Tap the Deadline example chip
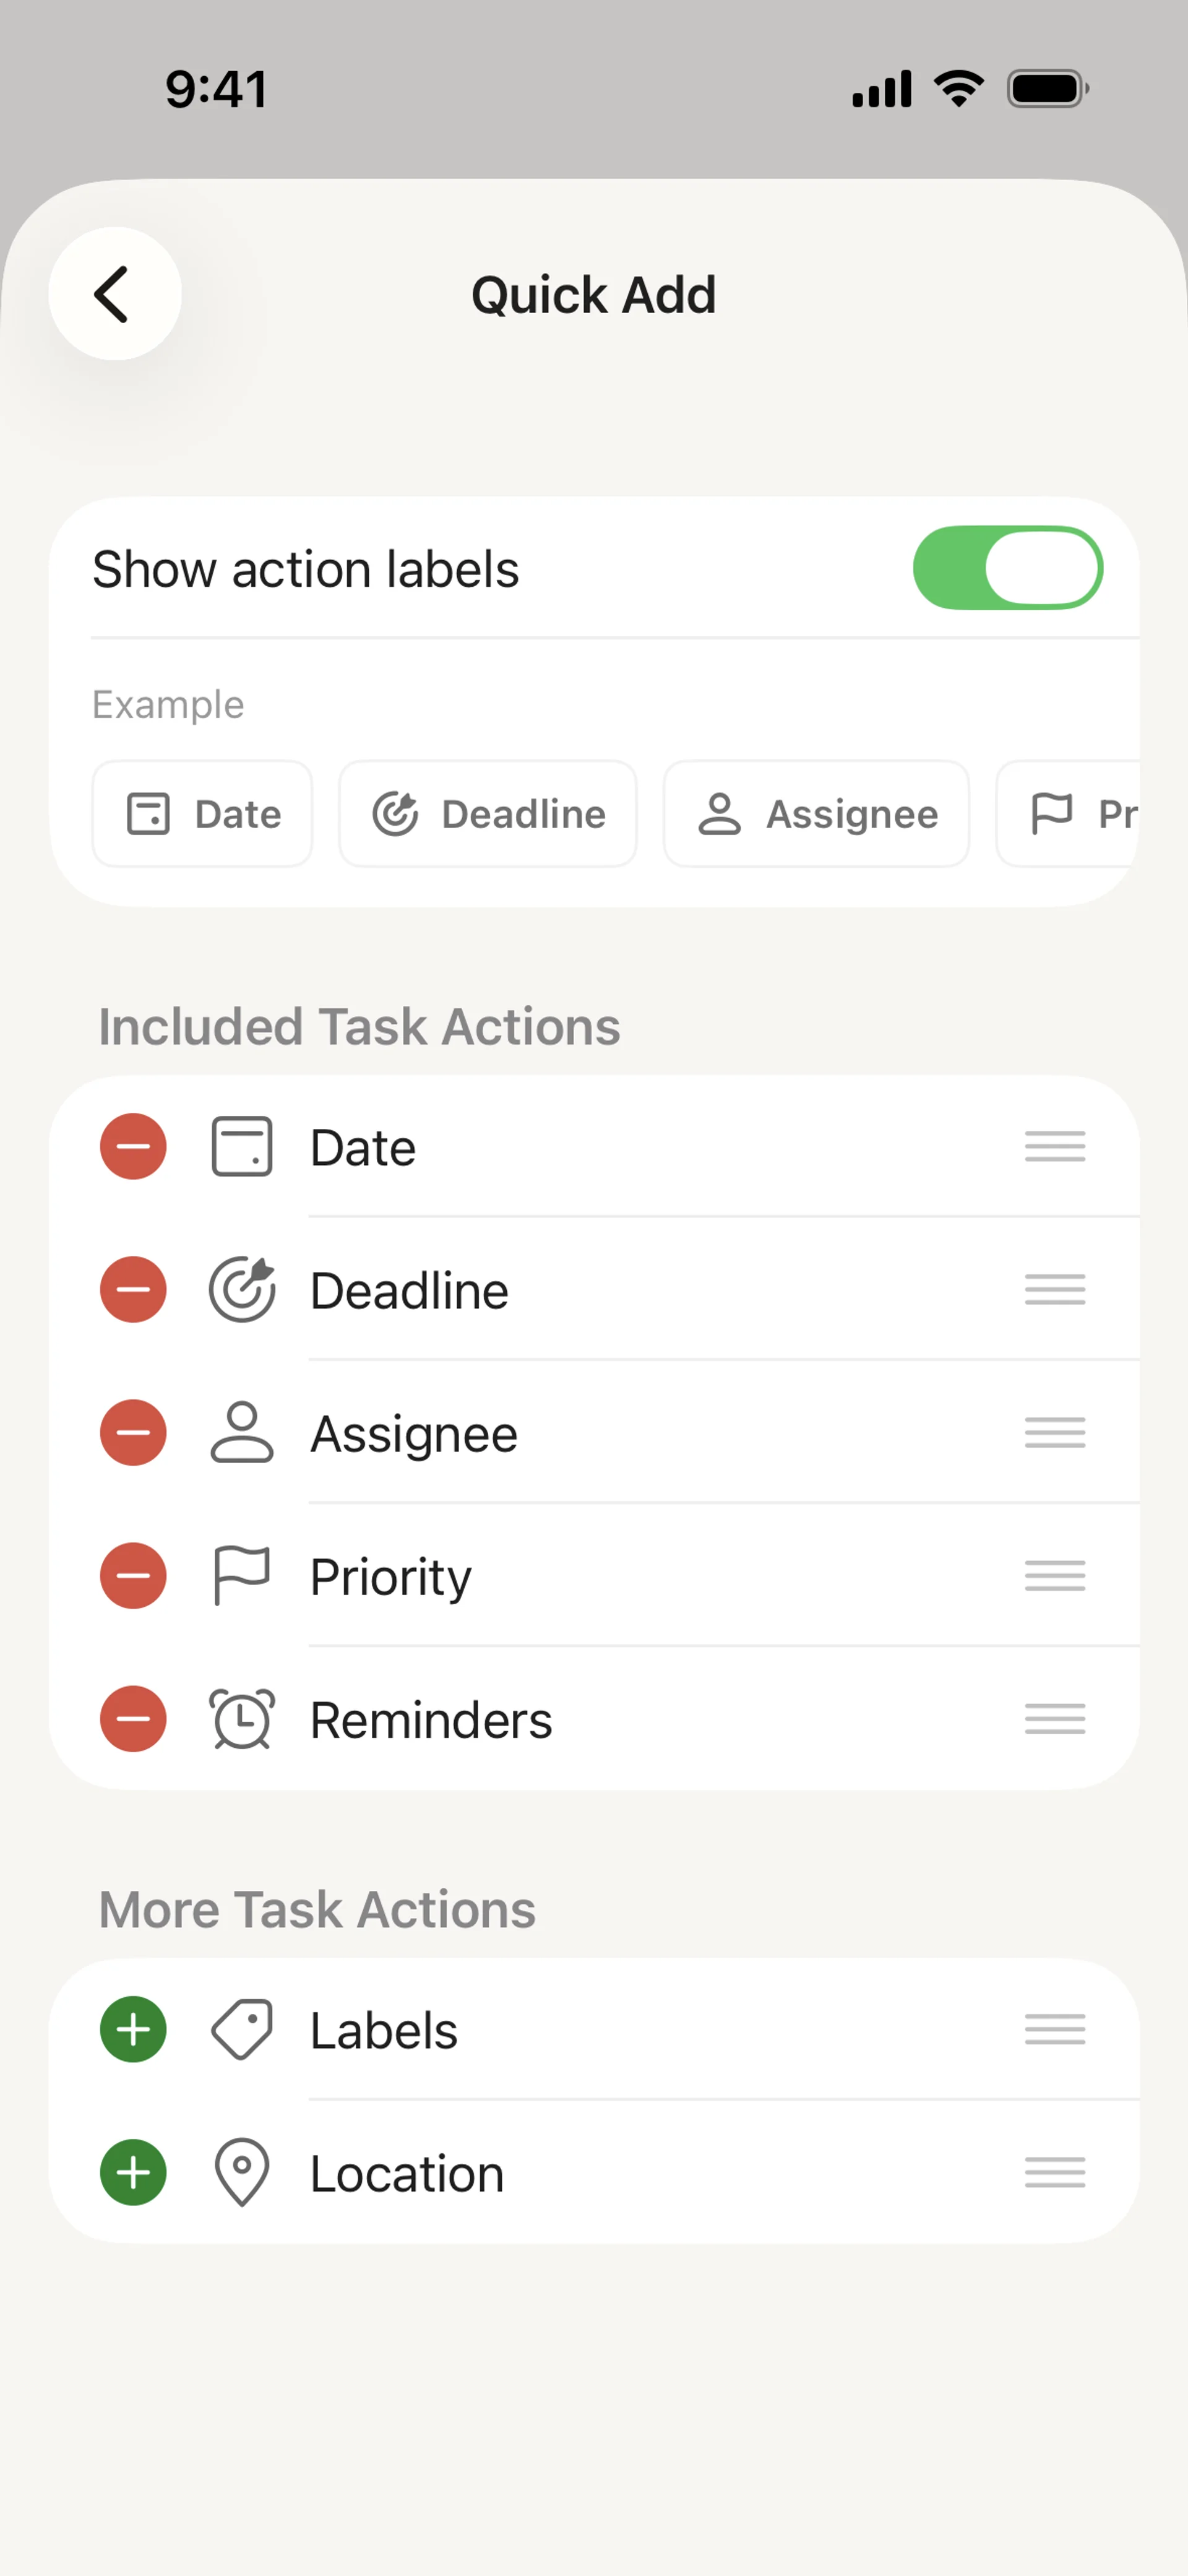1188x2576 pixels. [488, 814]
